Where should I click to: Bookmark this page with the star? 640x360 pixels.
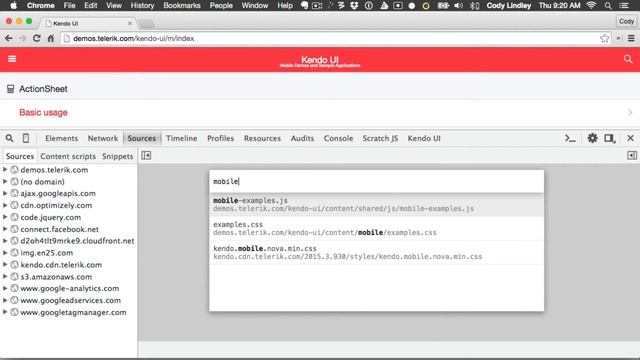coord(604,38)
